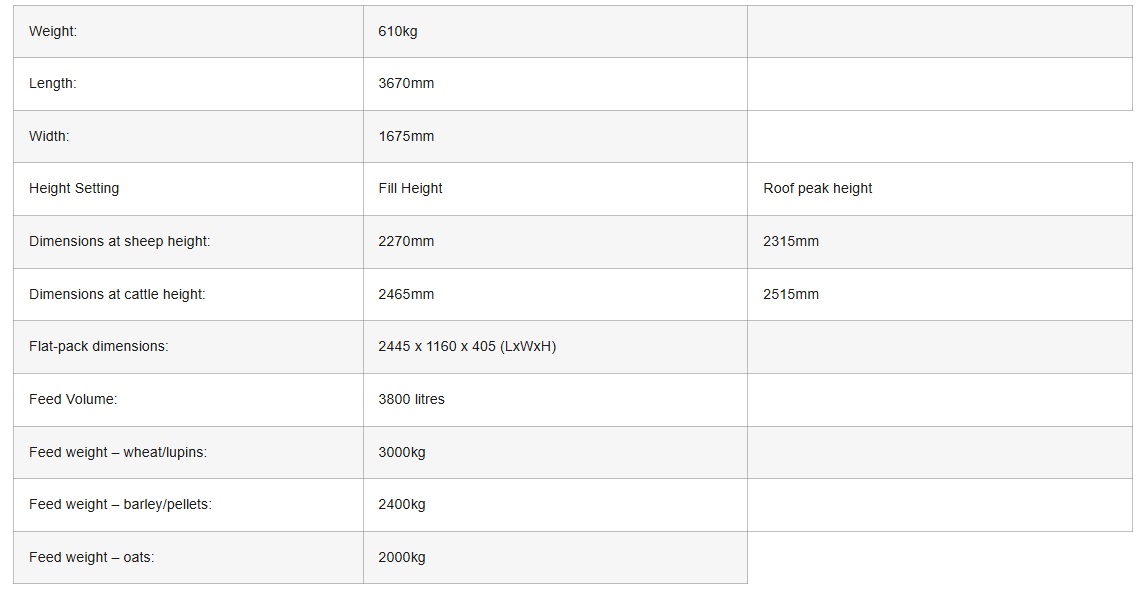Select the 2270mm sheep fill height
Image resolution: width=1147 pixels, height=597 pixels.
(406, 241)
